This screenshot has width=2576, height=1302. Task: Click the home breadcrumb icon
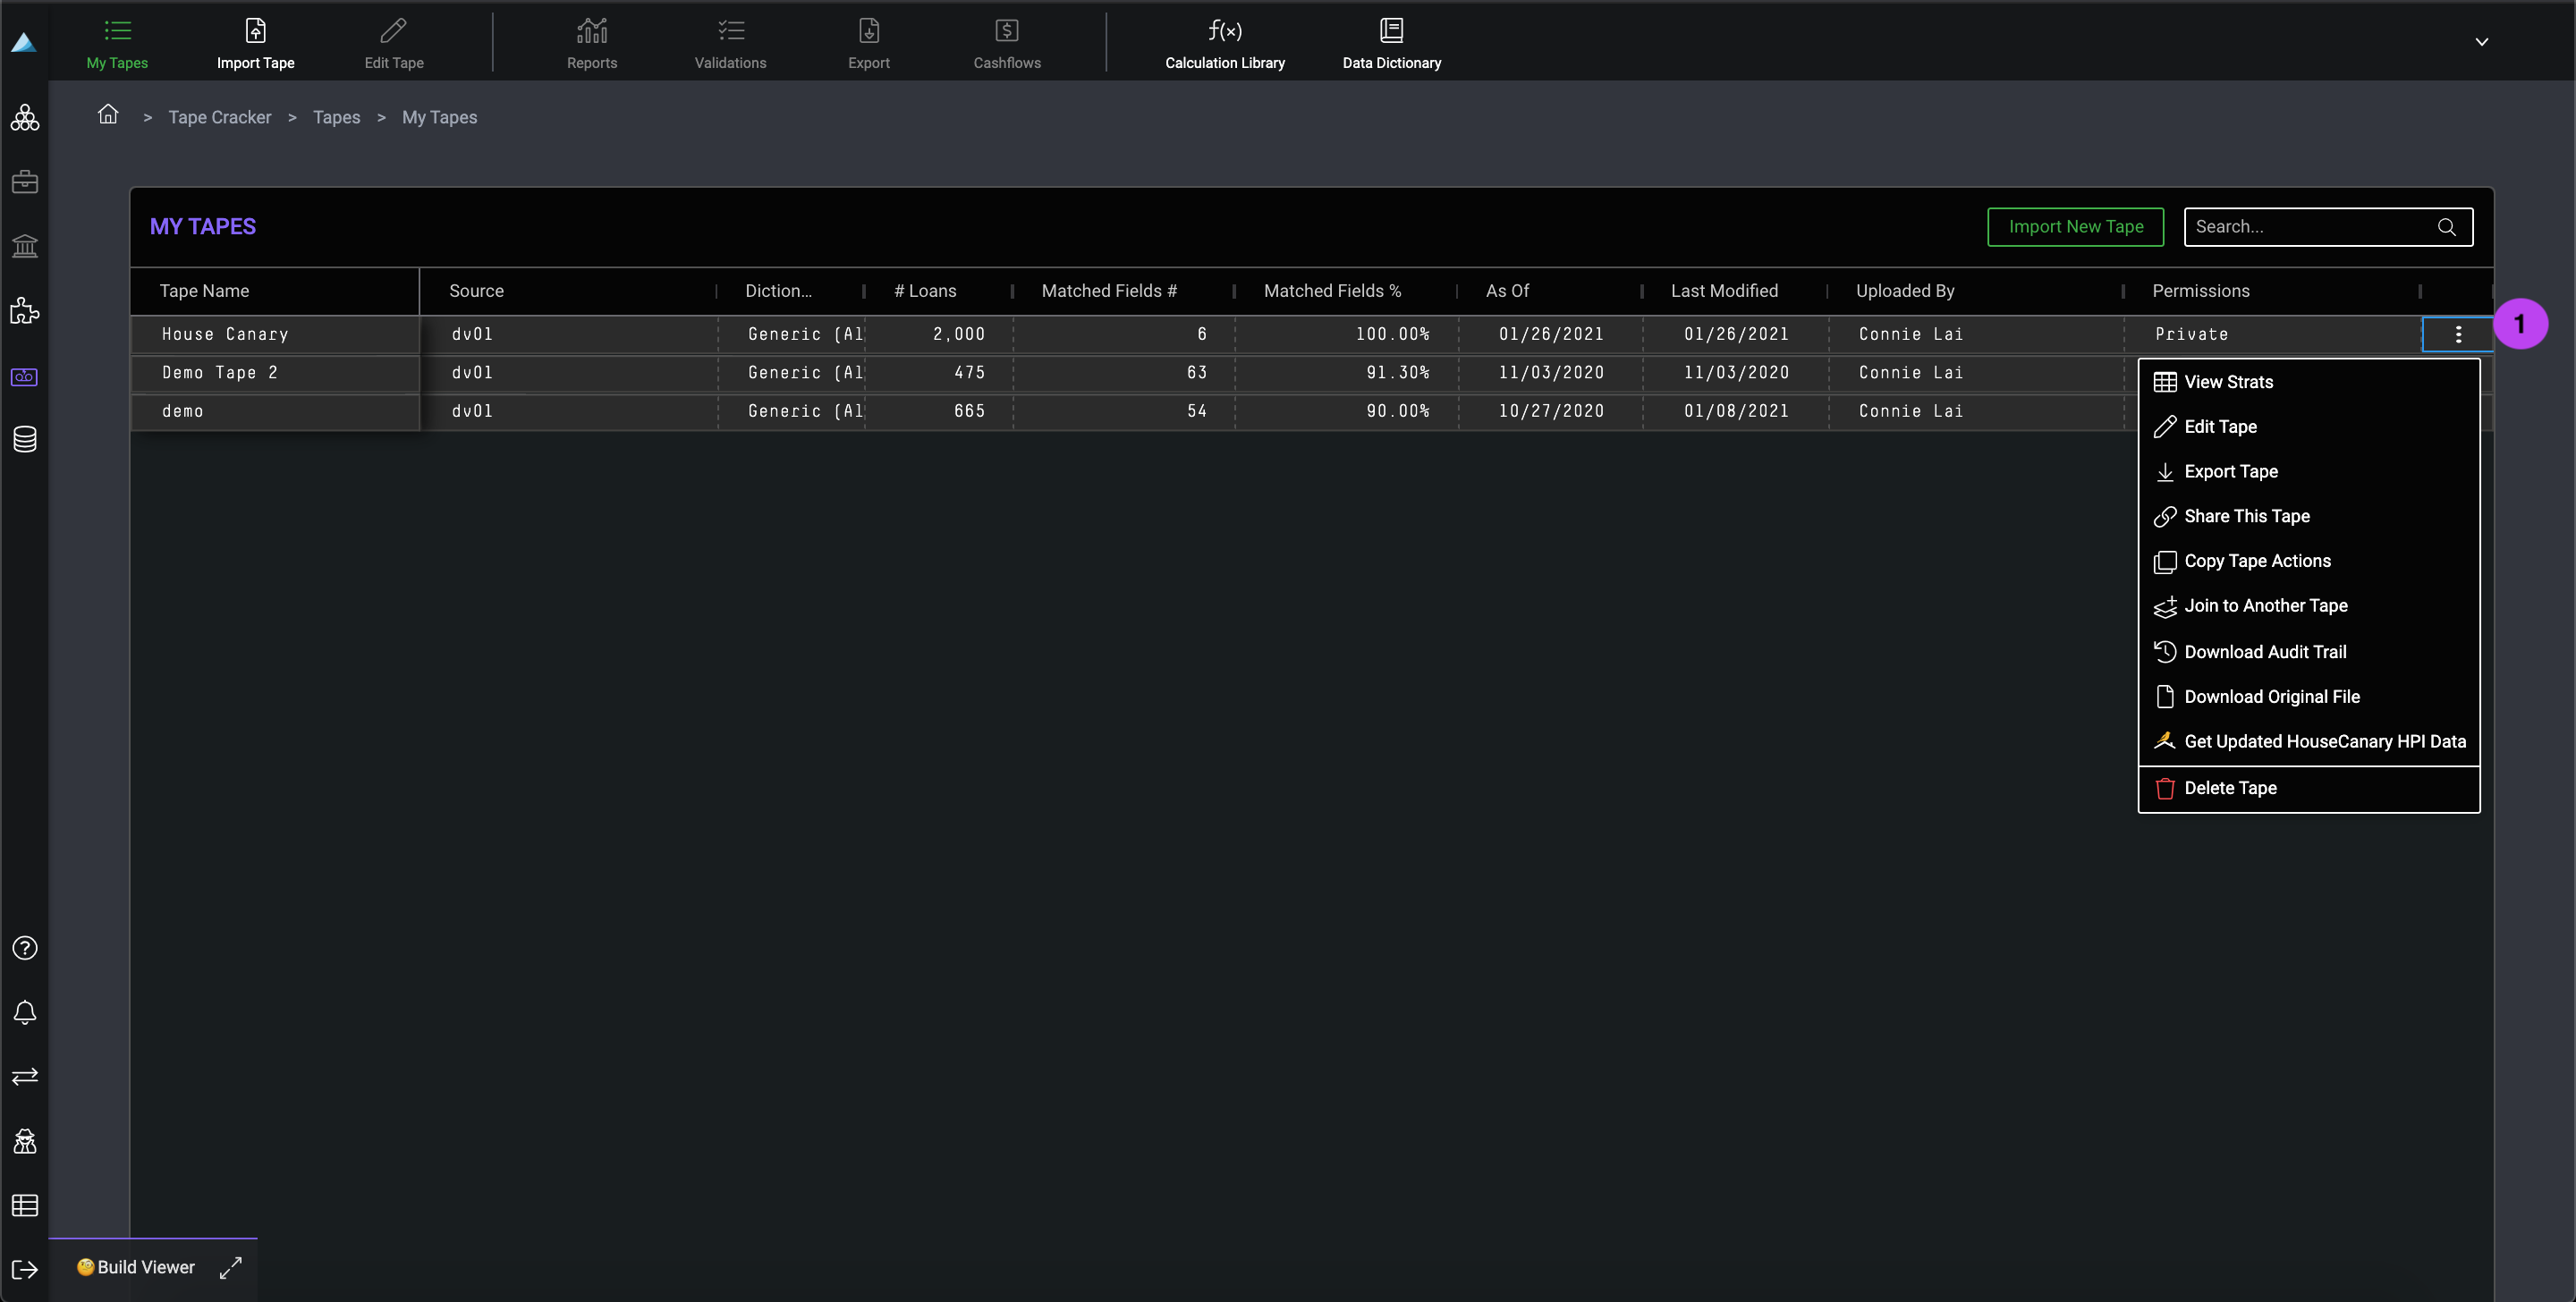coord(108,115)
